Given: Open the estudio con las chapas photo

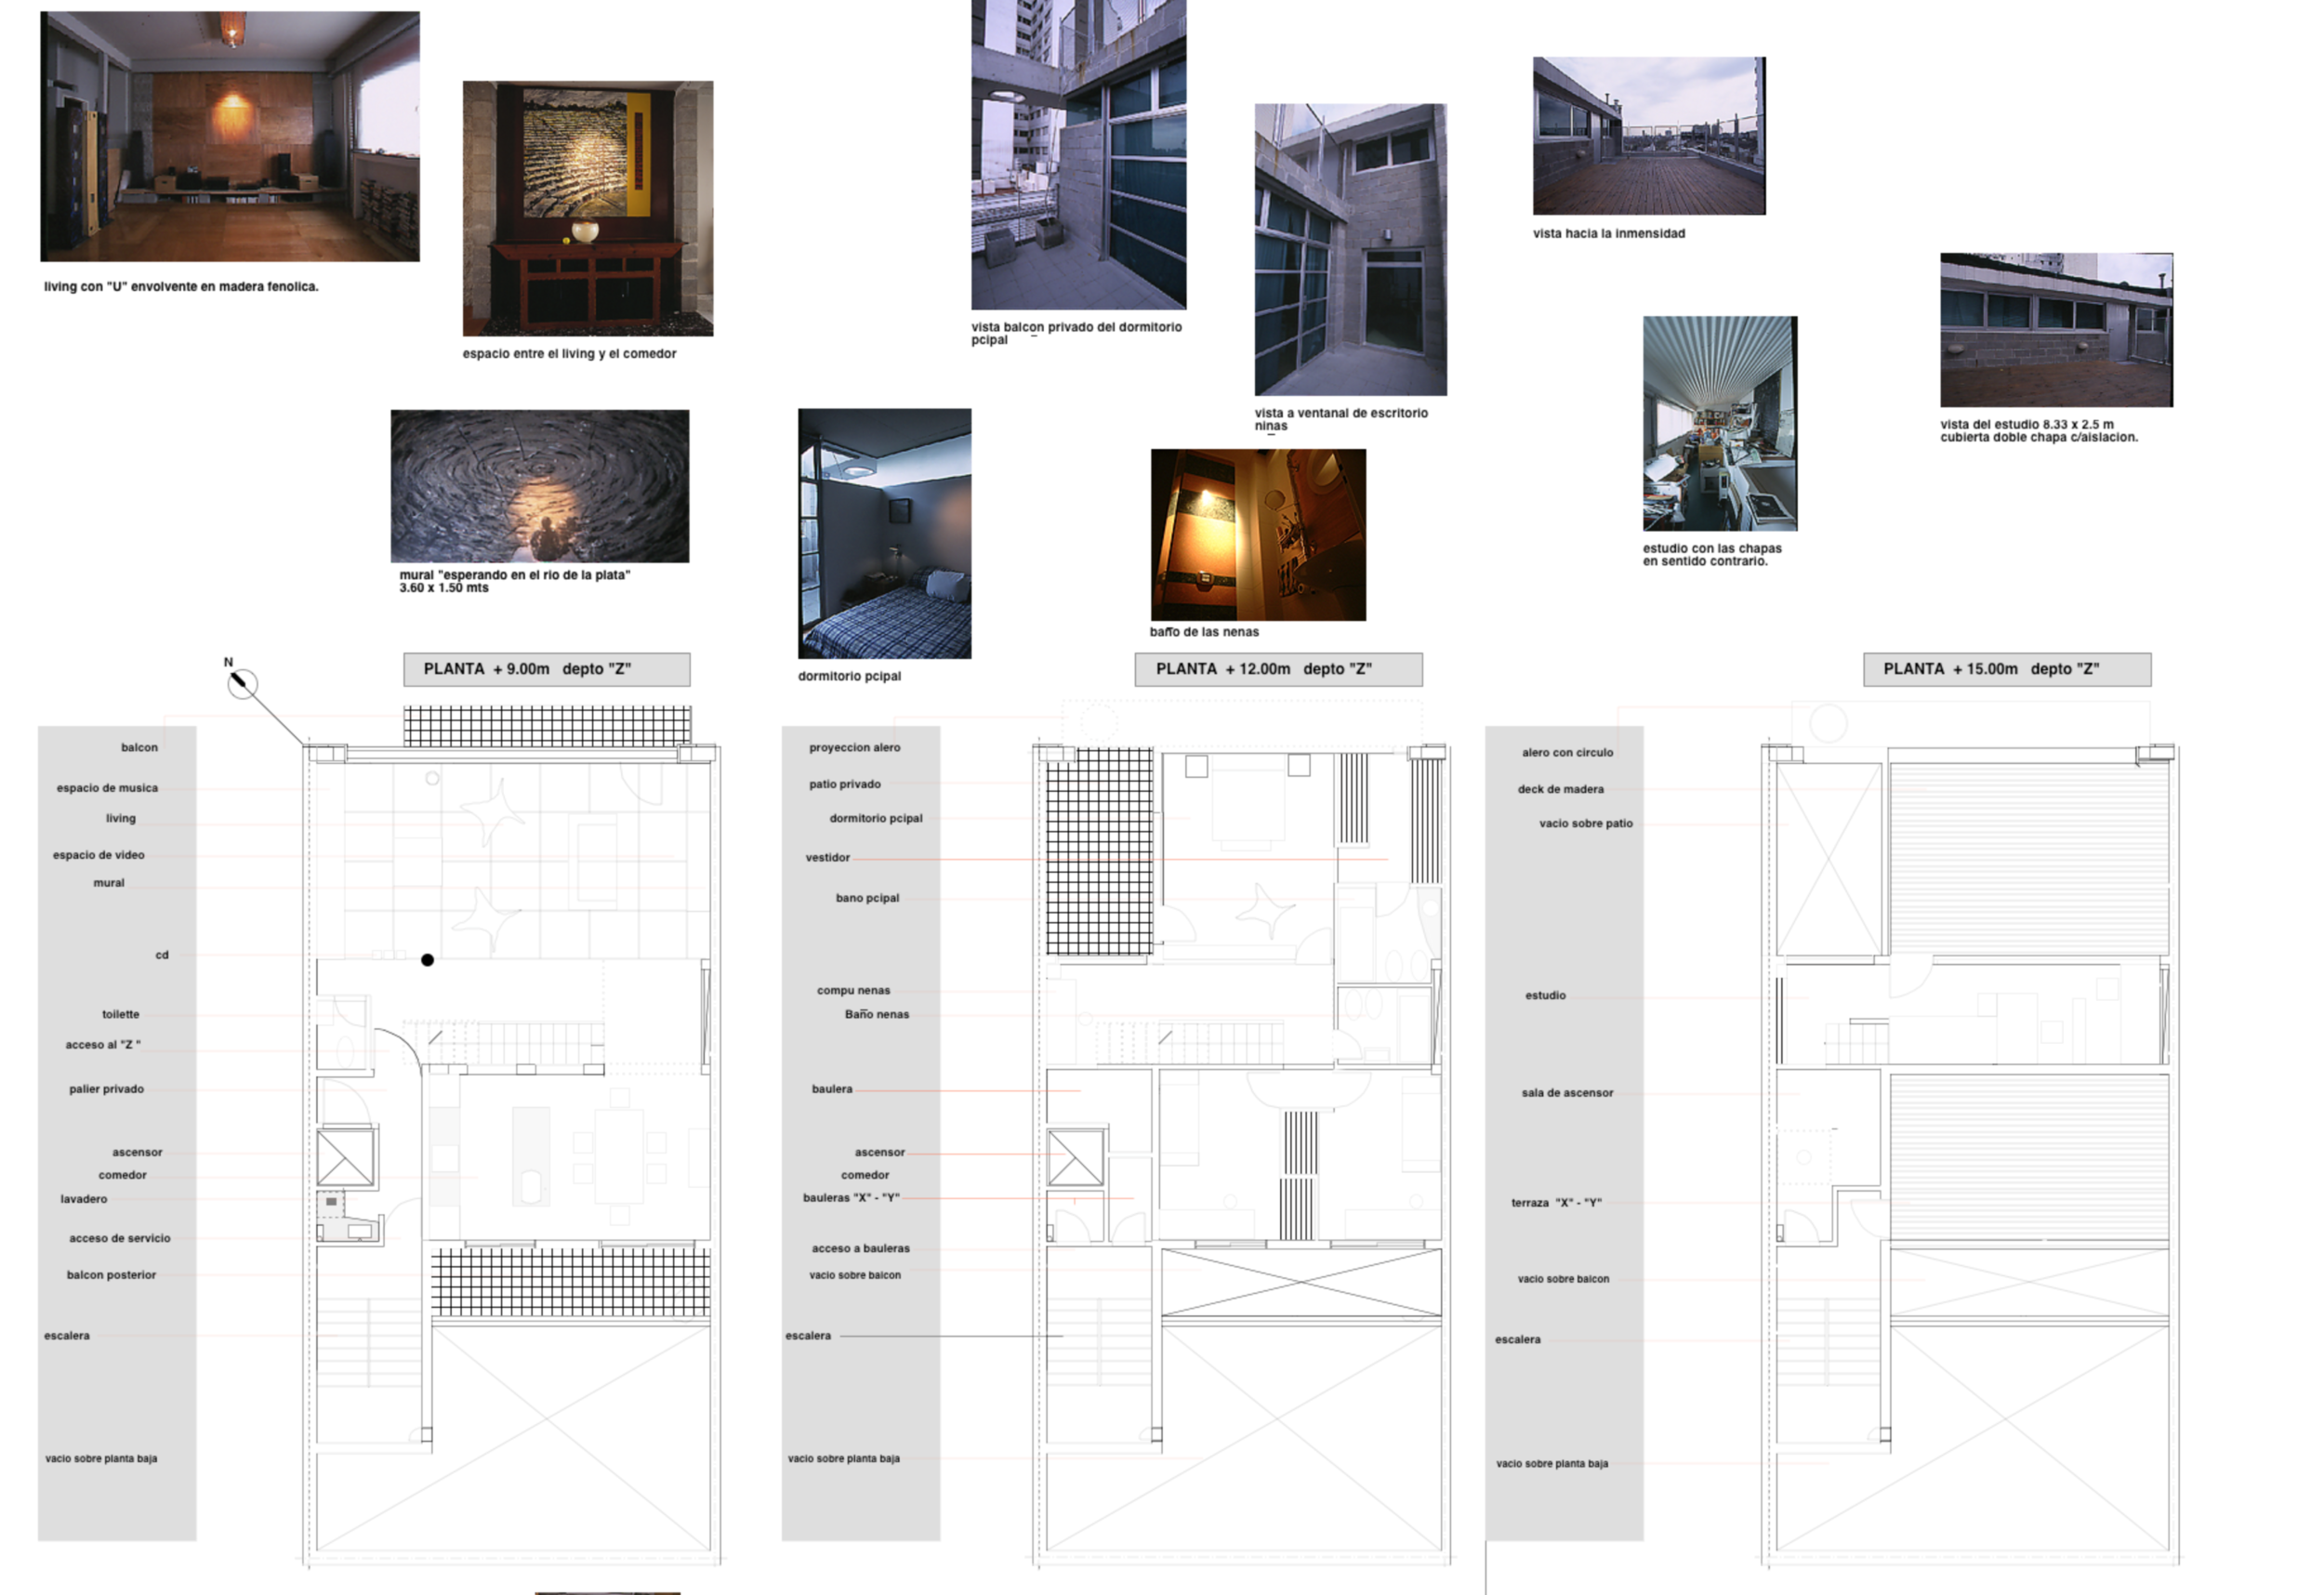Looking at the screenshot, I should 1719,423.
